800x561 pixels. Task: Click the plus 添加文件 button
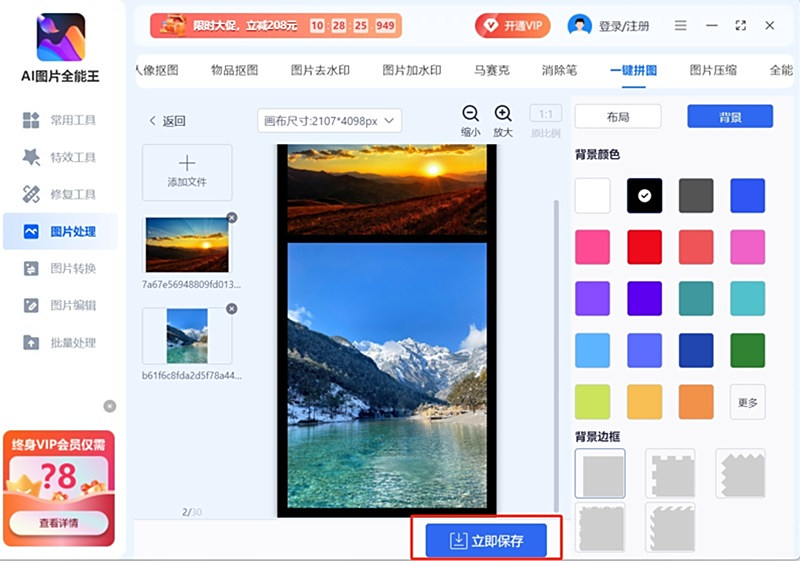[x=187, y=172]
